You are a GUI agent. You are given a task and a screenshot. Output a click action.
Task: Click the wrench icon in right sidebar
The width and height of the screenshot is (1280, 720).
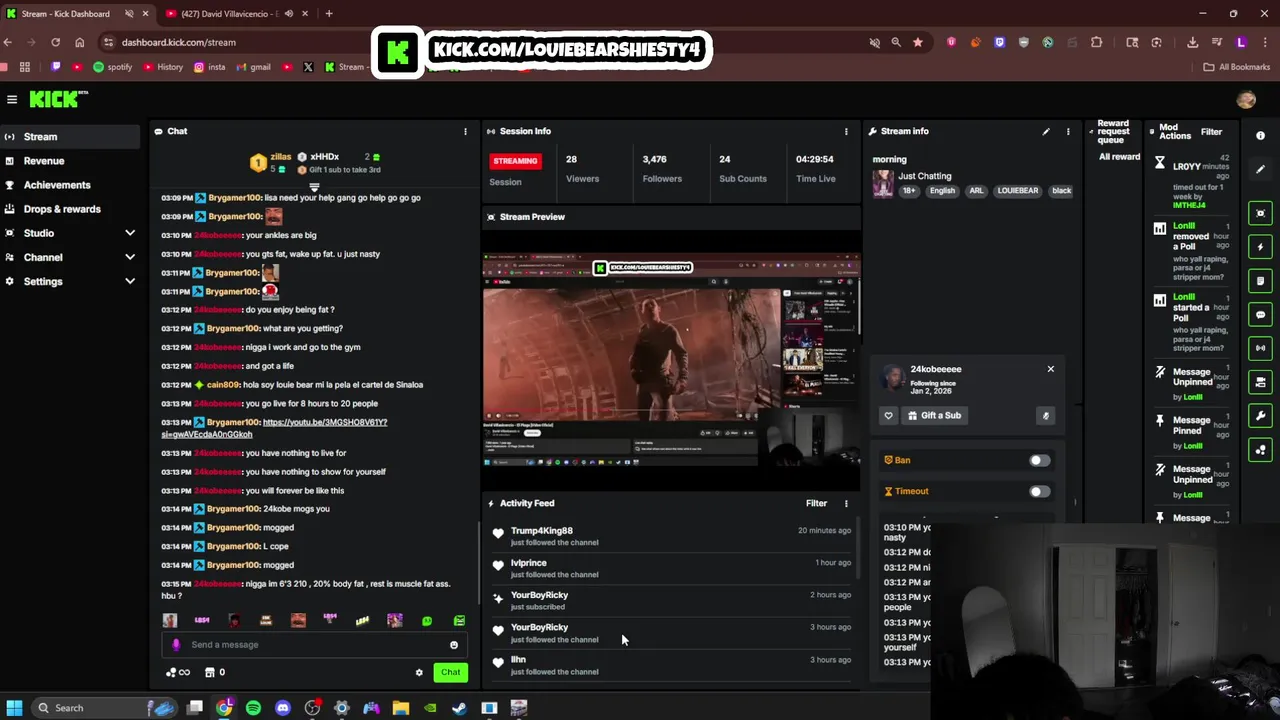pyautogui.click(x=1260, y=416)
